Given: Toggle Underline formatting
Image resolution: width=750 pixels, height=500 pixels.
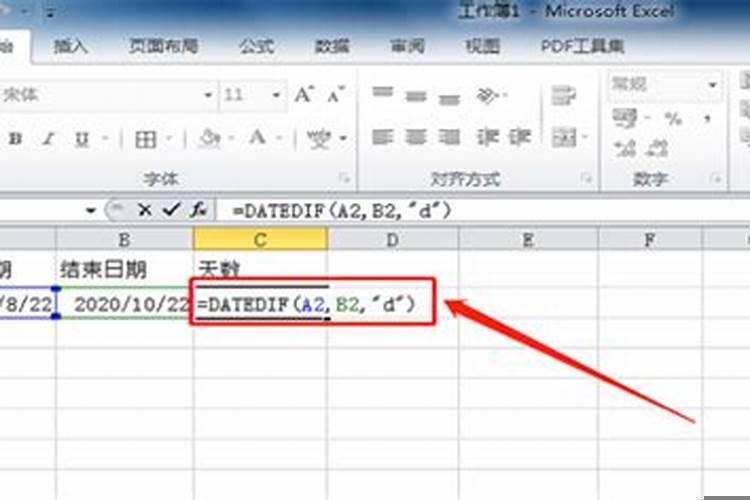Looking at the screenshot, I should [x=82, y=139].
